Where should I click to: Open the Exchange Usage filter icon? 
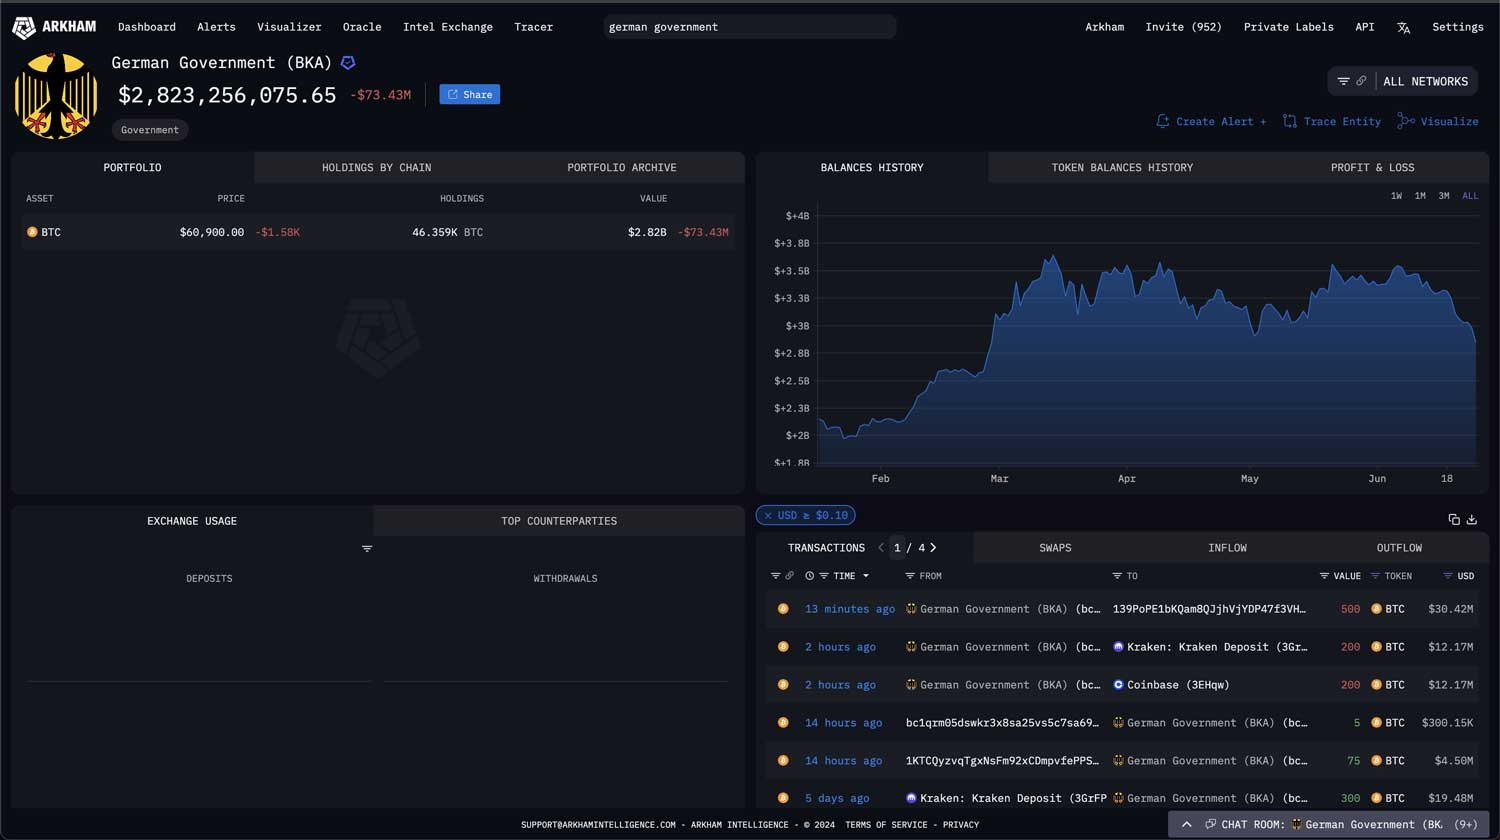pos(367,549)
